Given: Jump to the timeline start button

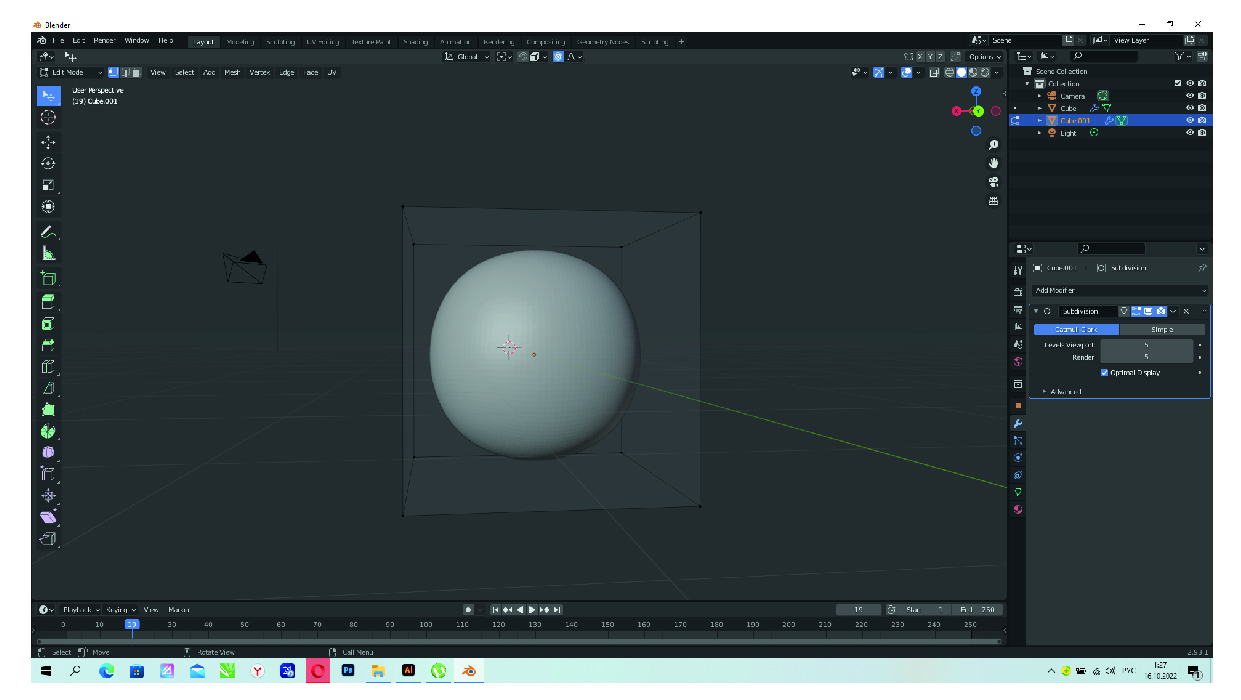Looking at the screenshot, I should 495,609.
